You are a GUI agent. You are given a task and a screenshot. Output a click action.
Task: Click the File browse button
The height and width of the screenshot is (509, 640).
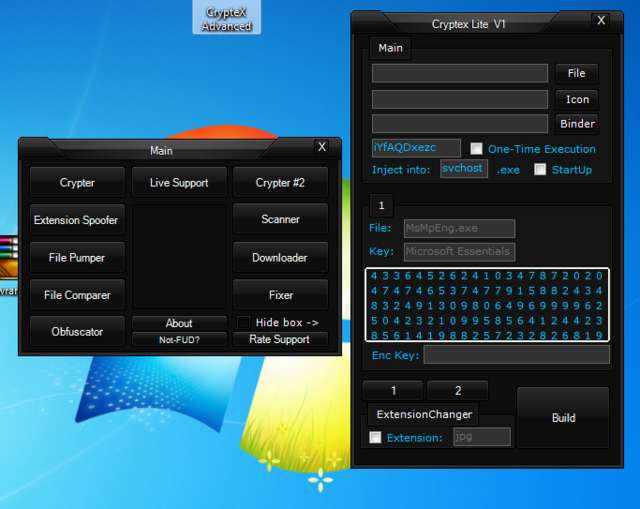coord(576,73)
